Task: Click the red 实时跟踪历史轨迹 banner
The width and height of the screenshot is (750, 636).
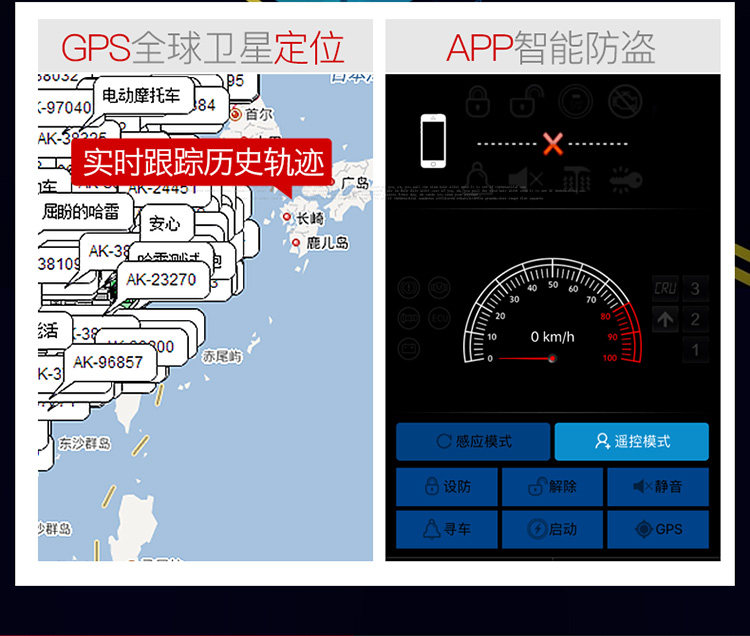Action: (202, 163)
